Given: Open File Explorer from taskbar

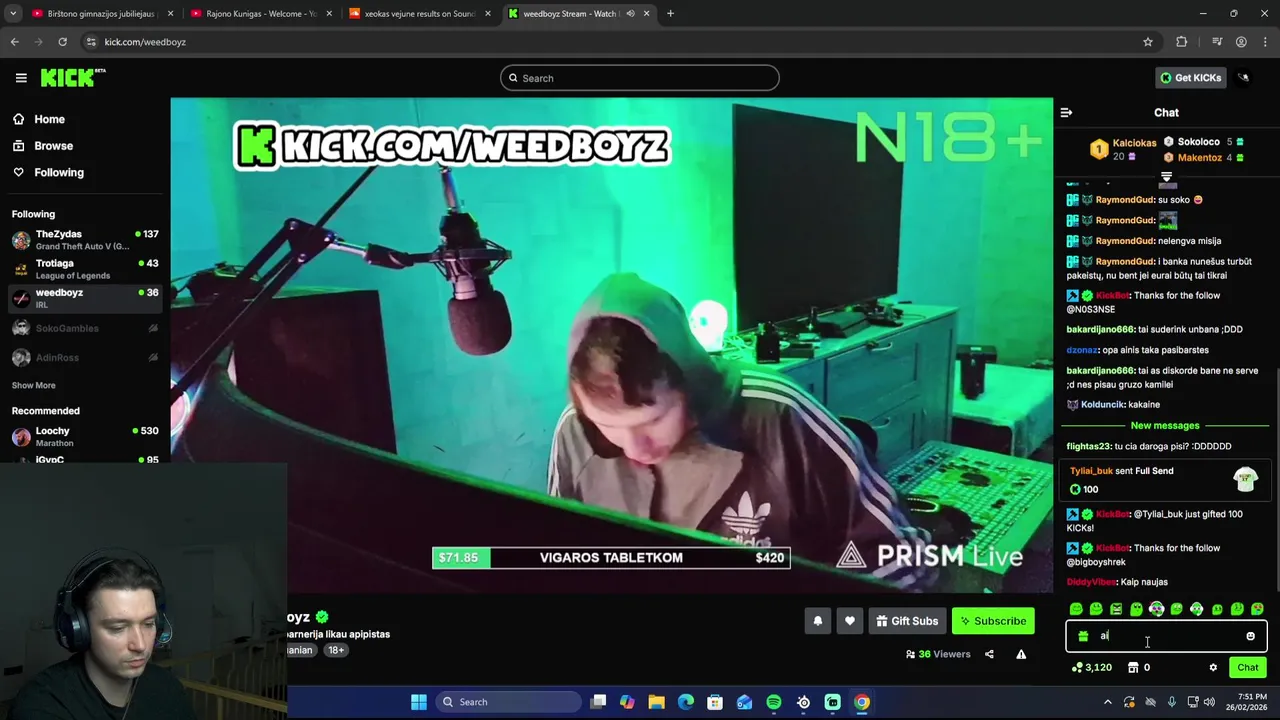Looking at the screenshot, I should [x=657, y=702].
